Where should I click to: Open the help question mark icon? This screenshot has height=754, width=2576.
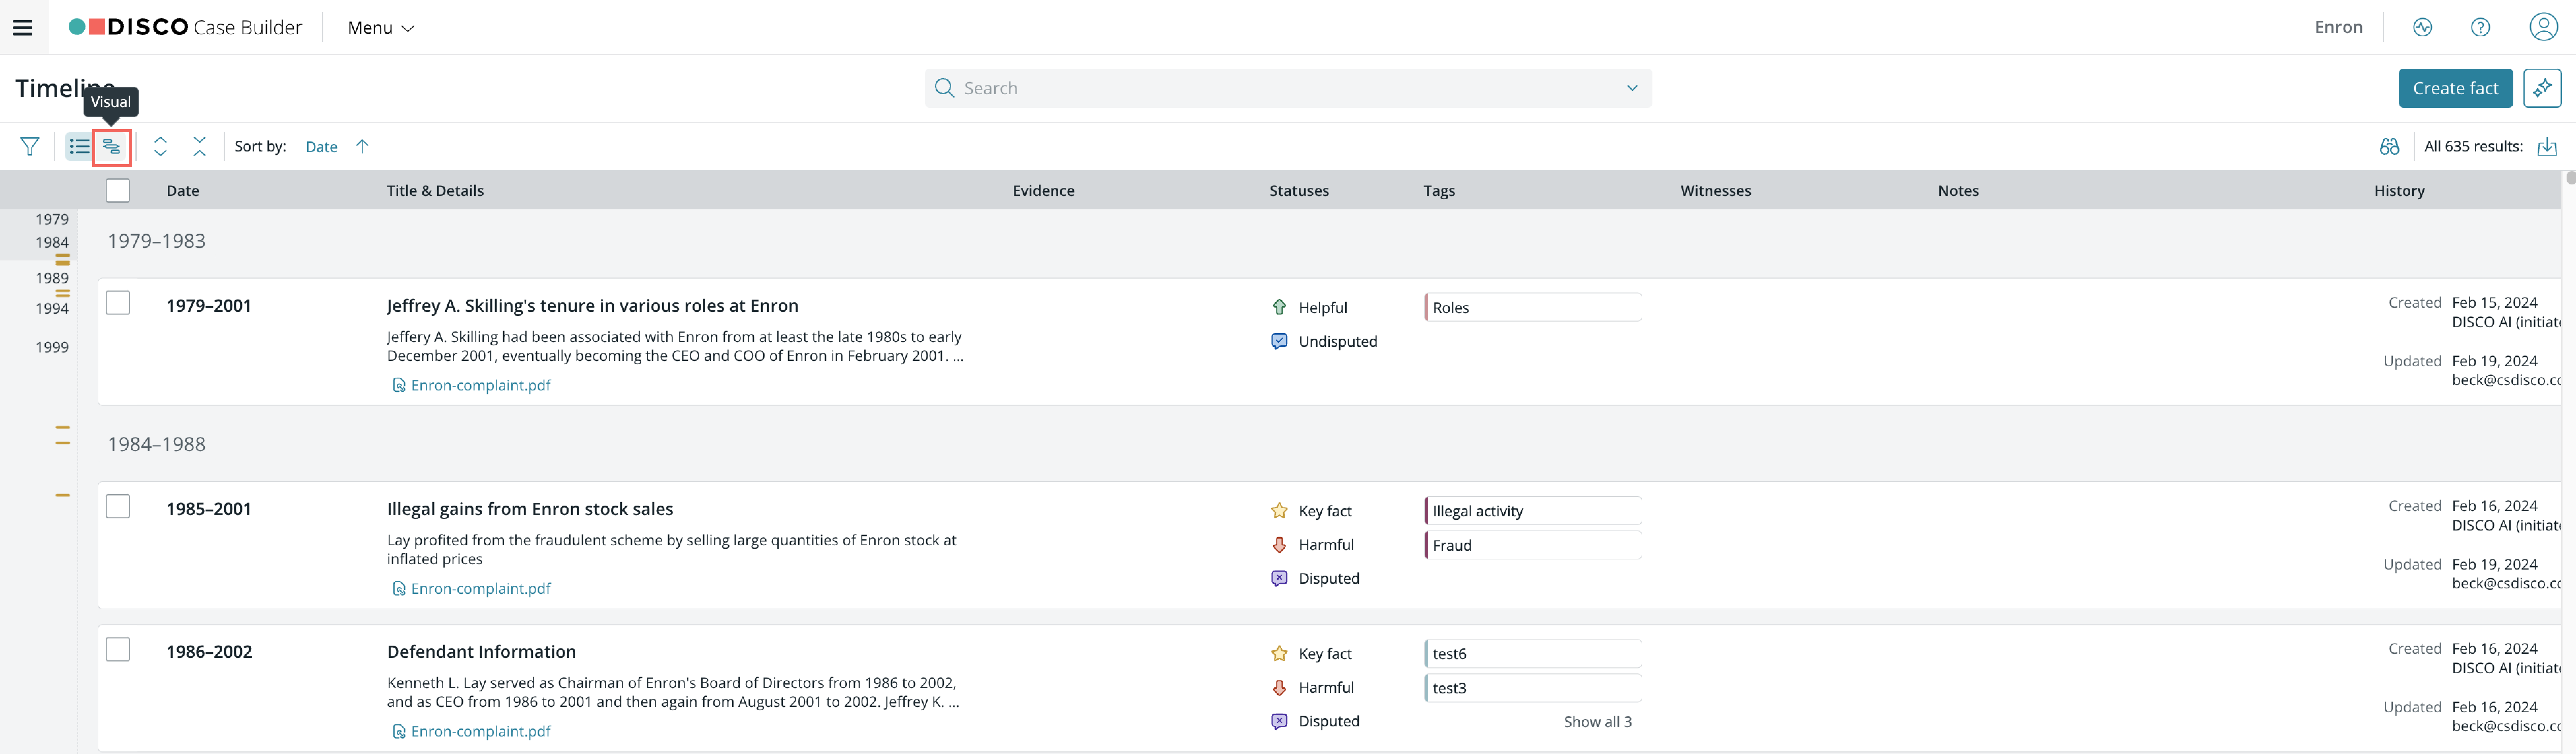(2480, 27)
